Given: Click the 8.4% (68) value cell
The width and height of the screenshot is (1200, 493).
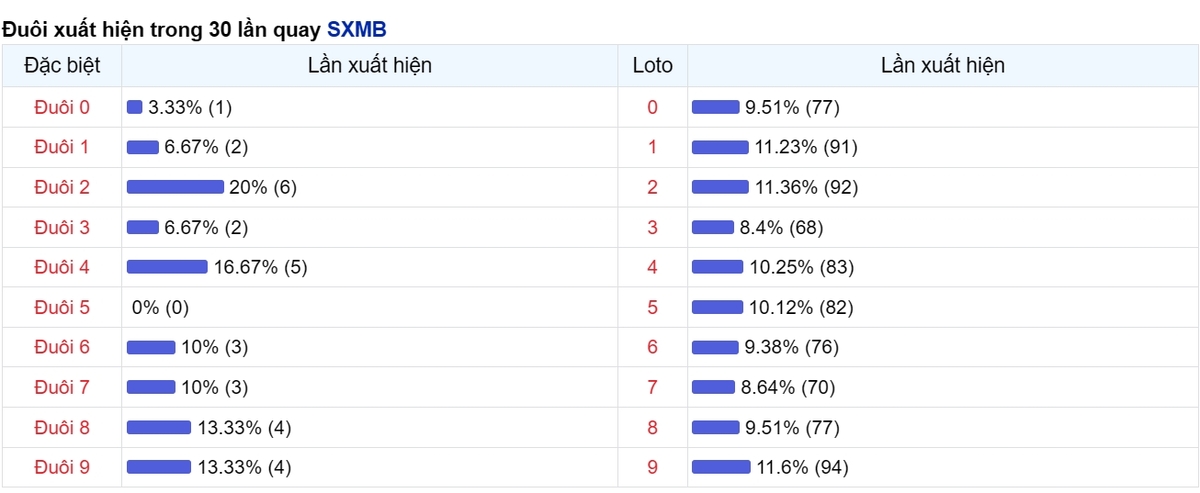Looking at the screenshot, I should [x=782, y=227].
